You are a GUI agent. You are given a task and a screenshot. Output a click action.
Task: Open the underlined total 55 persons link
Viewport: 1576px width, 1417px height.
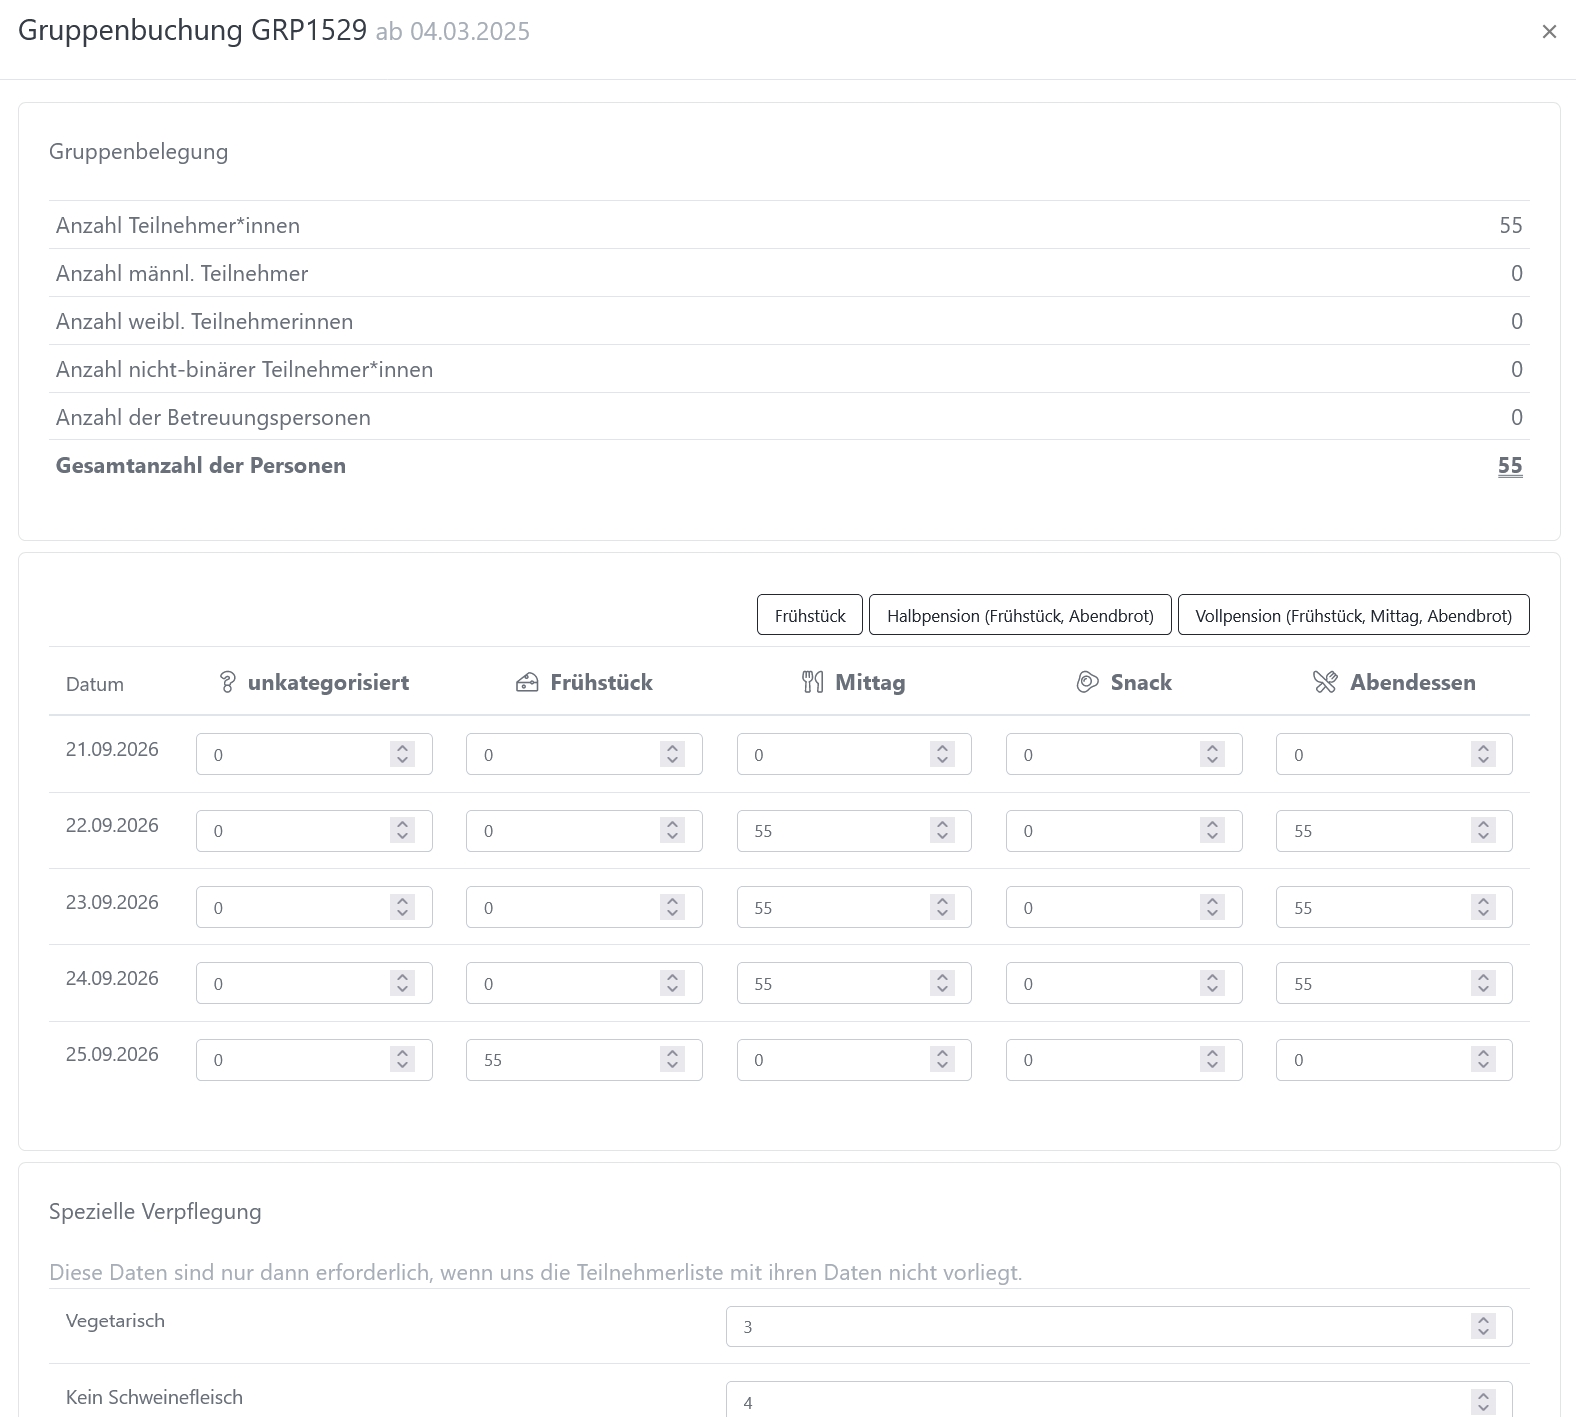pos(1509,466)
